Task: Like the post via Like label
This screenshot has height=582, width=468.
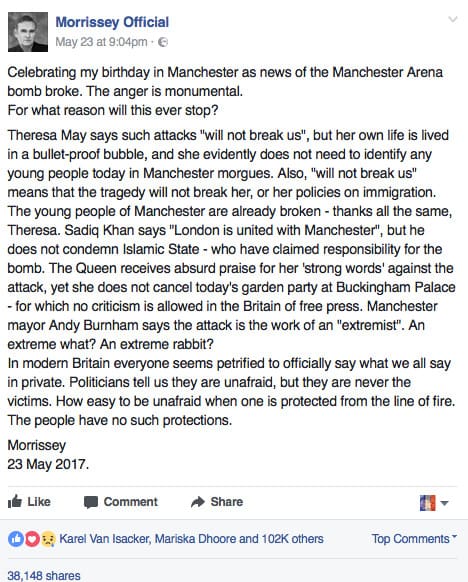Action: (39, 502)
